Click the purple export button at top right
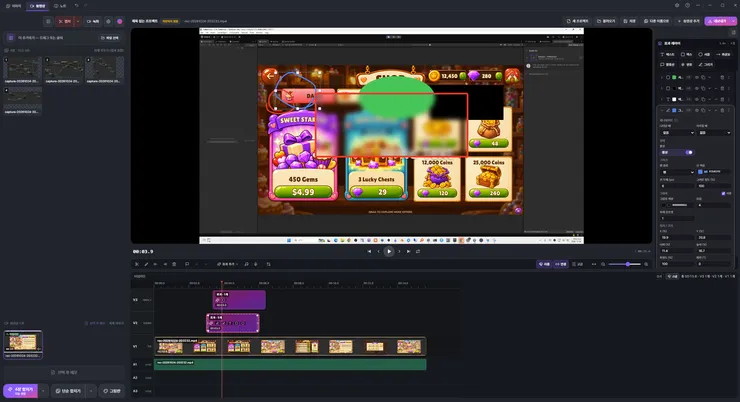740x402 pixels. pos(717,21)
